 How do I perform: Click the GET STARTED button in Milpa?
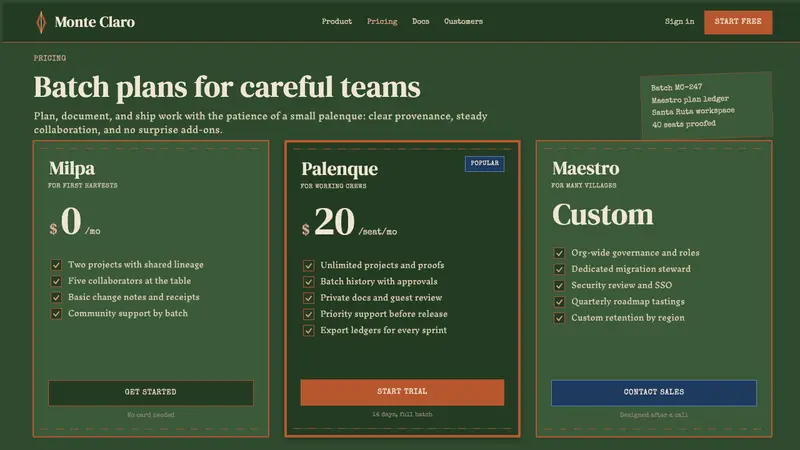(151, 392)
